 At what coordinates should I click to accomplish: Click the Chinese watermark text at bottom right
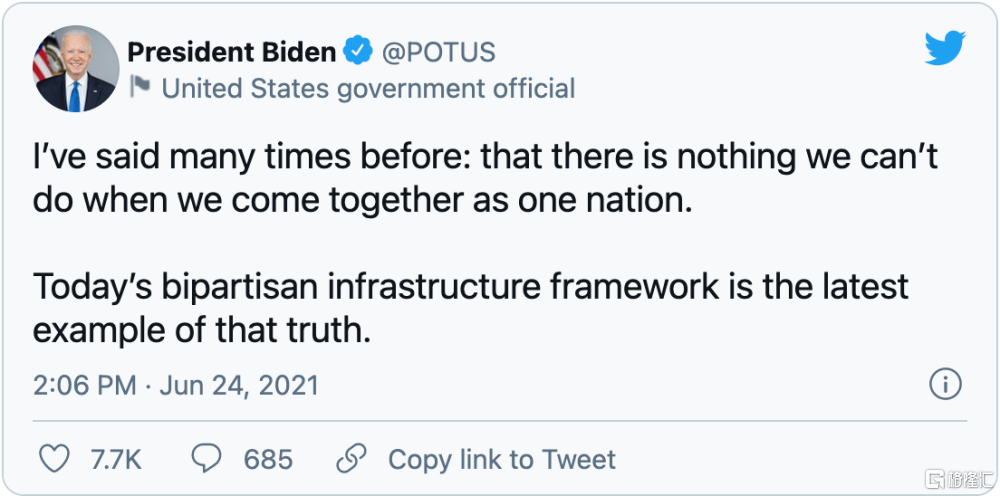[x=968, y=479]
